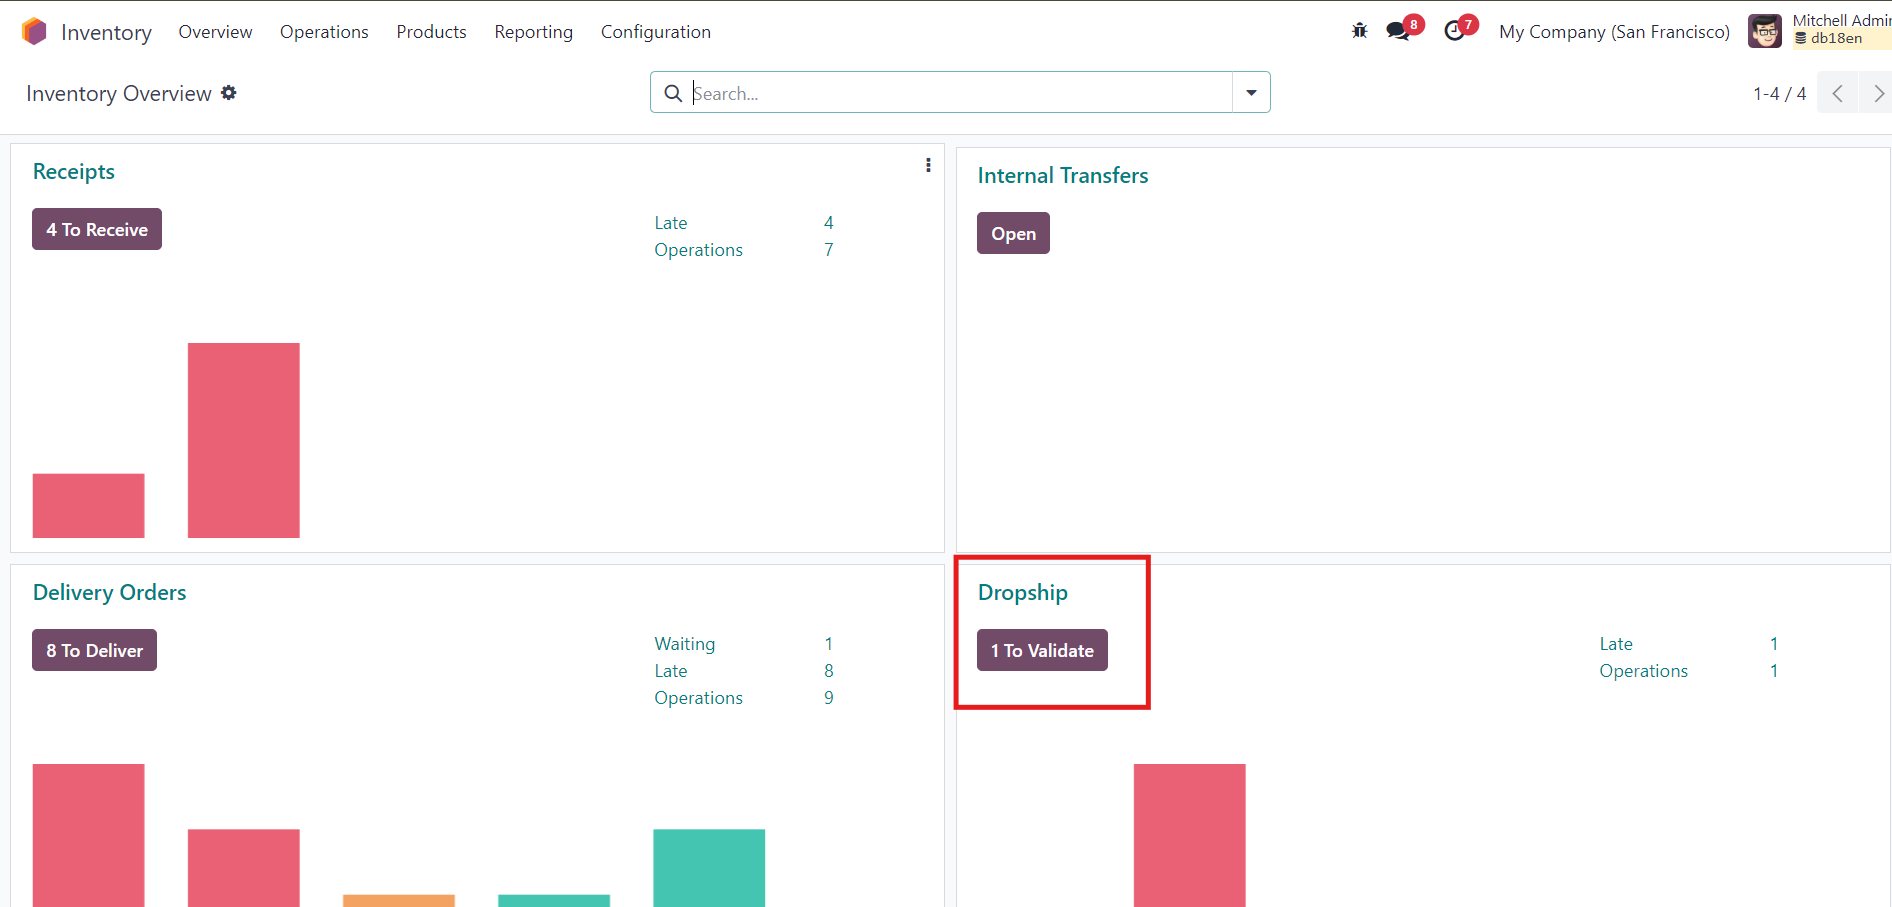Open the Late delivery orders link
The width and height of the screenshot is (1892, 907).
(x=671, y=671)
